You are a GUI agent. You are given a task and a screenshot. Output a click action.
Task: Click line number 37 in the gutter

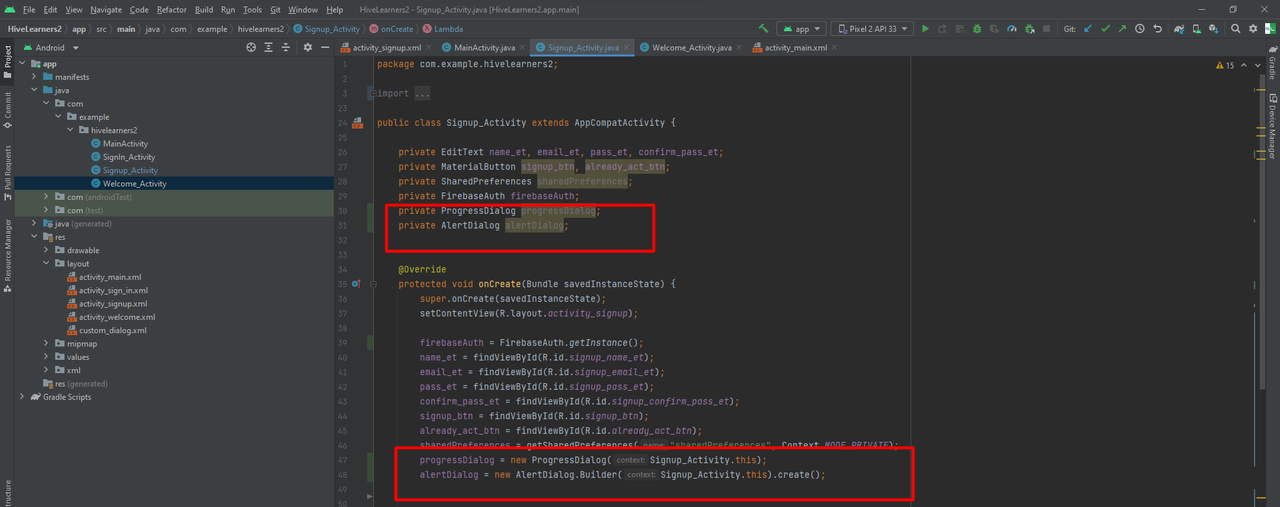[x=342, y=312]
